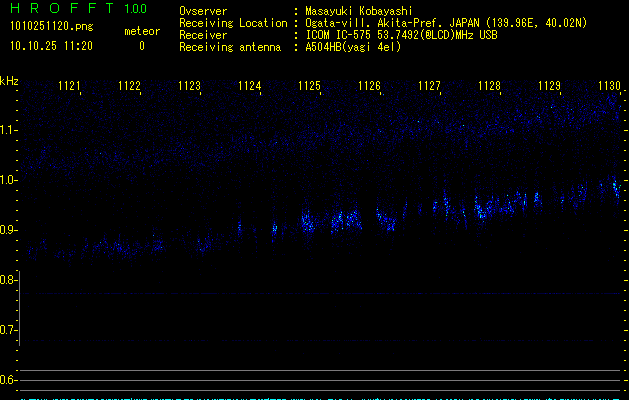629x400 pixels.
Task: Select observer name Masayuki Kobayashi
Action: point(359,10)
